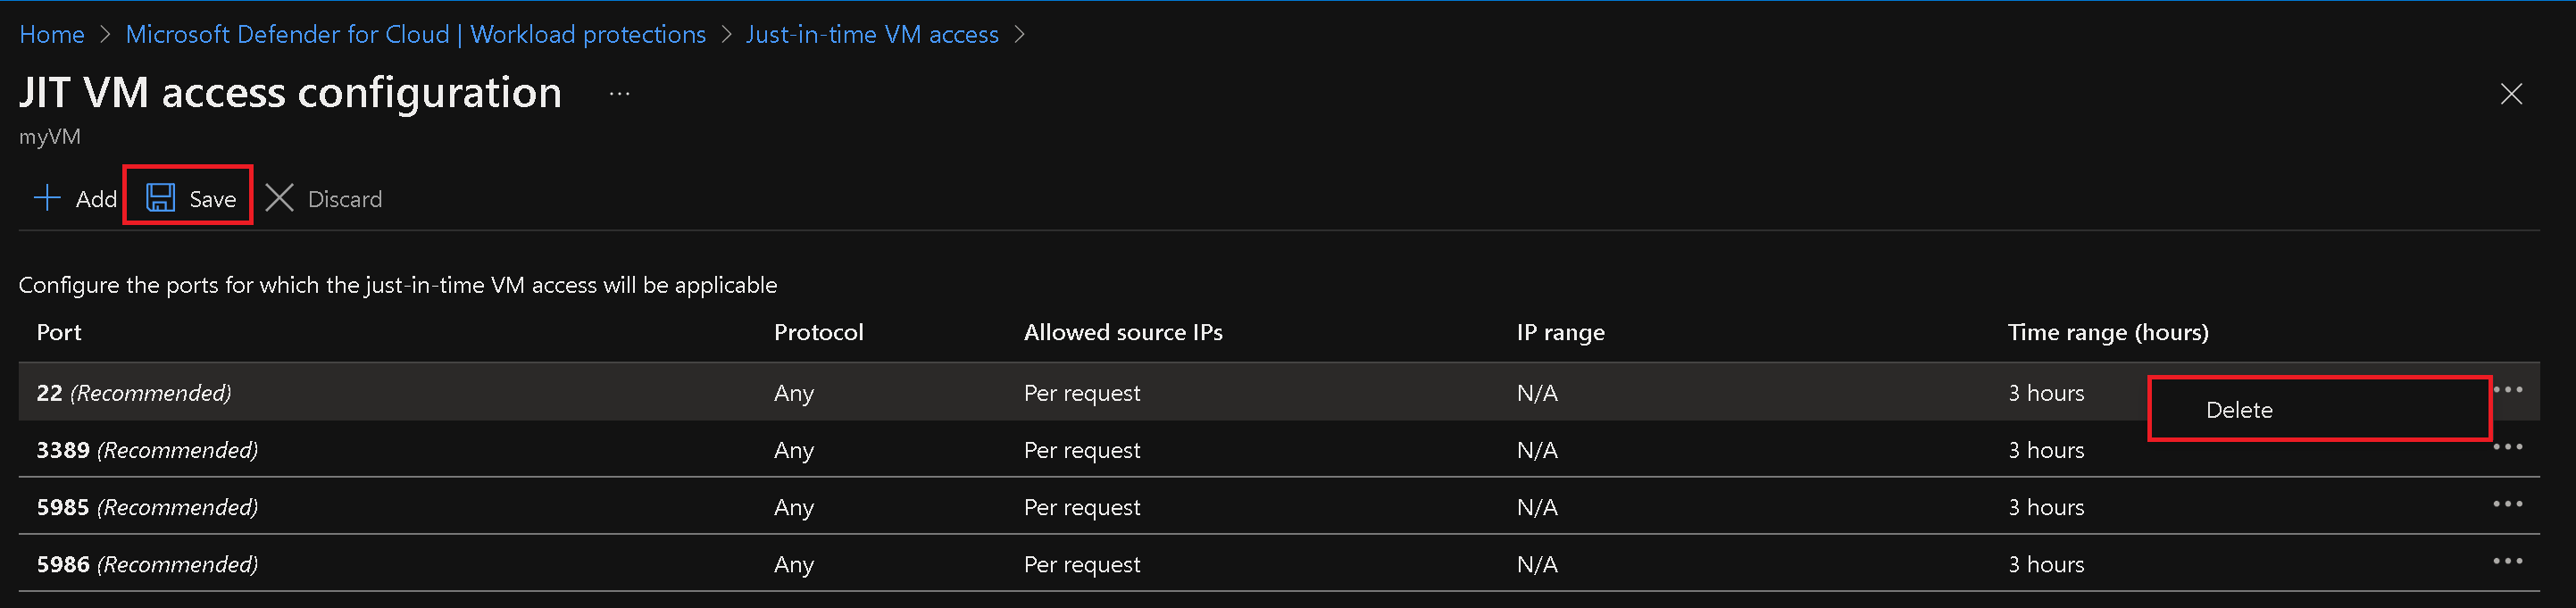Open the ellipsis menu for port 5986
This screenshot has width=2576, height=608.
[x=2508, y=561]
